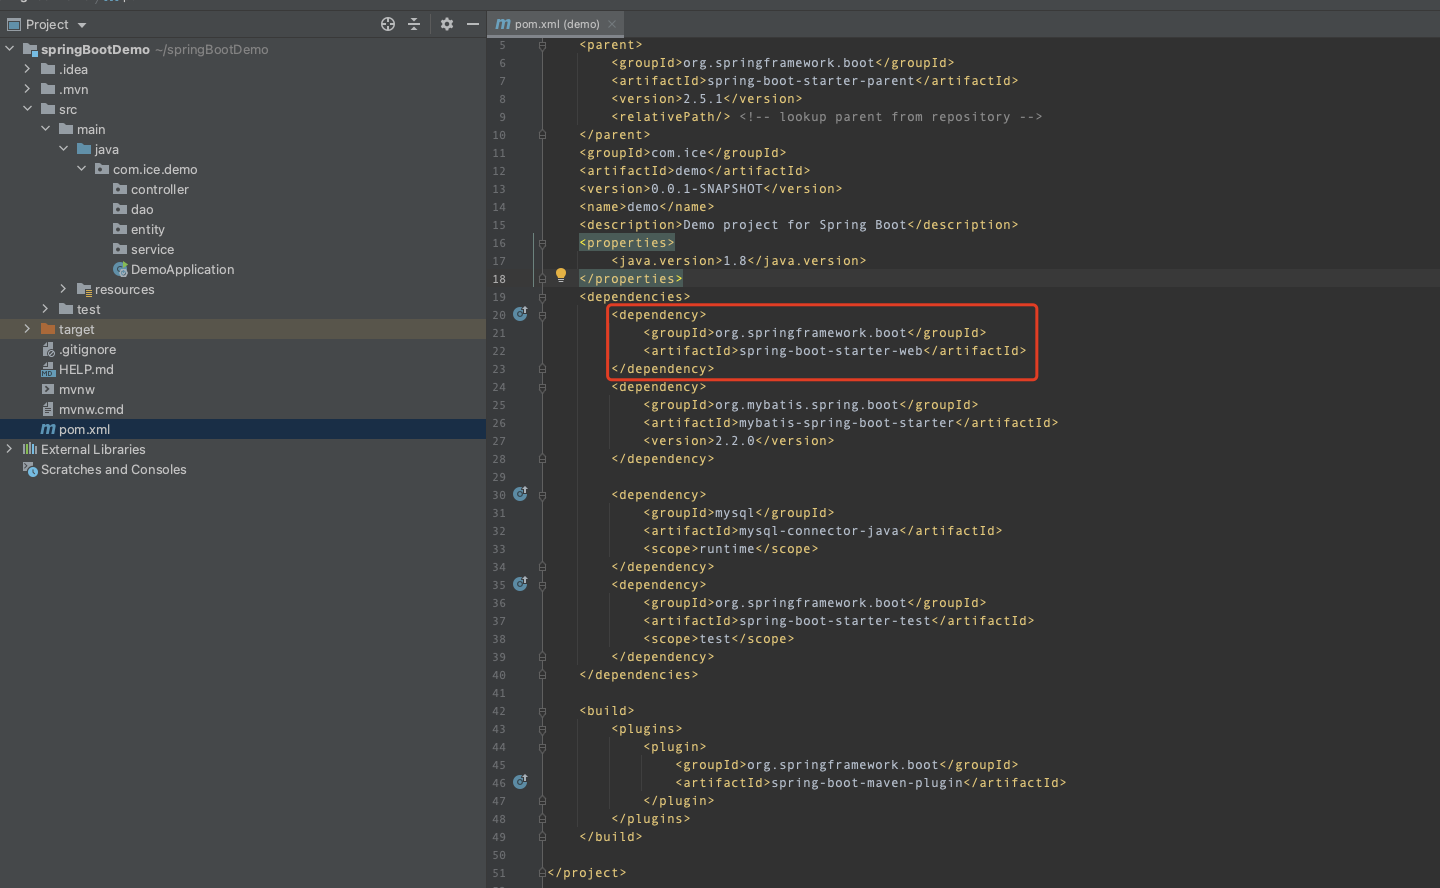Click line number 29 in gutter
Viewport: 1440px width, 888px height.
499,477
